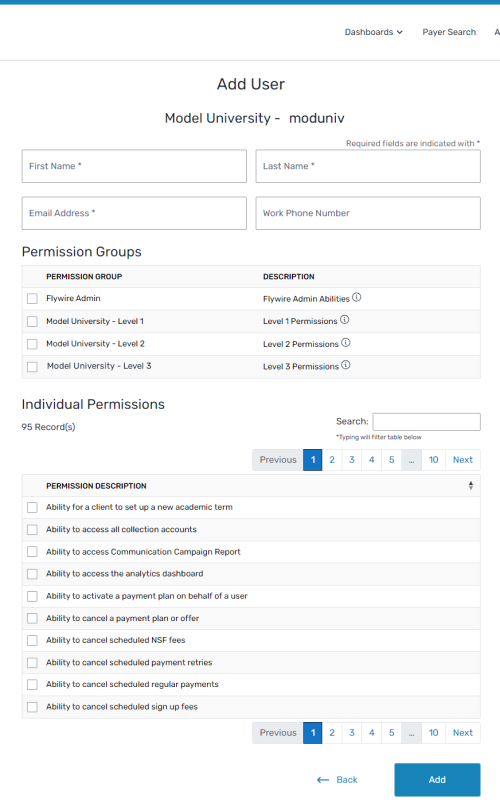
Task: Enable cancel scheduled regular payments permission
Action: pyautogui.click(x=32, y=685)
